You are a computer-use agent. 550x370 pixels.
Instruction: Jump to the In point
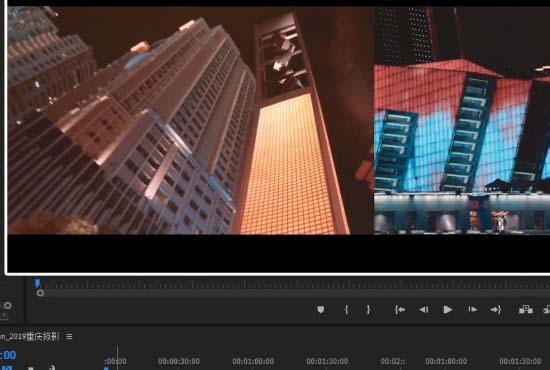[x=400, y=310]
